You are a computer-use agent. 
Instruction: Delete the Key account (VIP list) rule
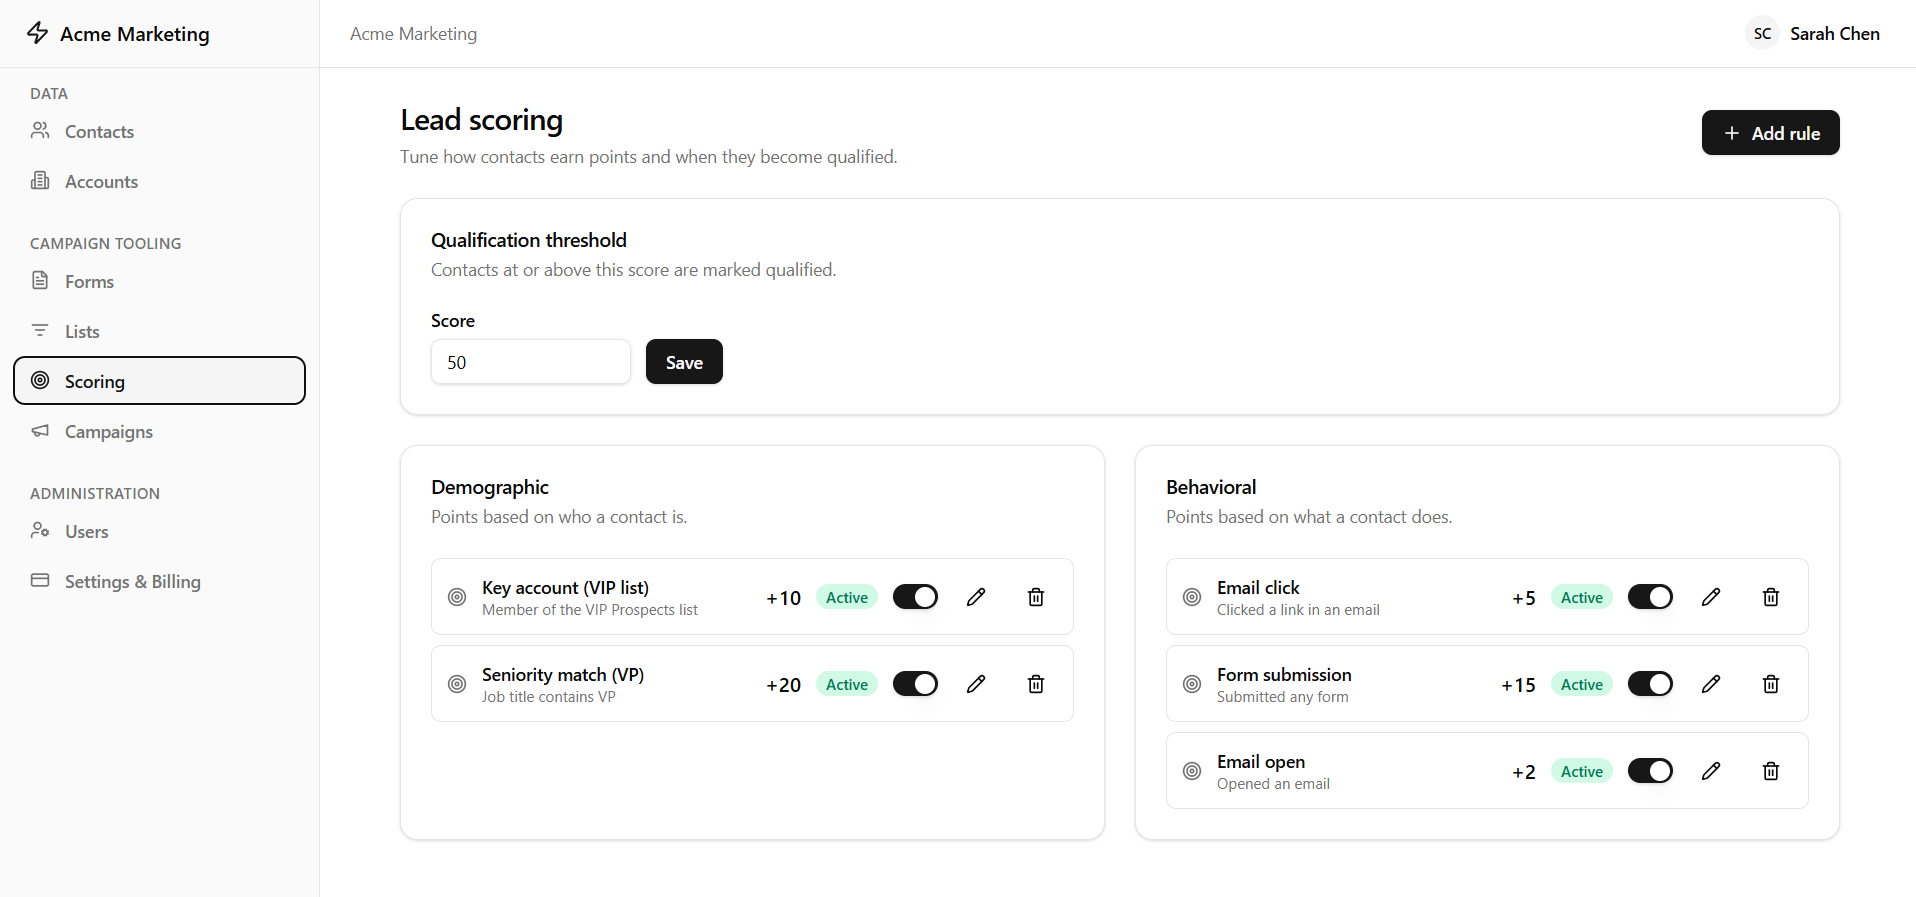coord(1036,597)
